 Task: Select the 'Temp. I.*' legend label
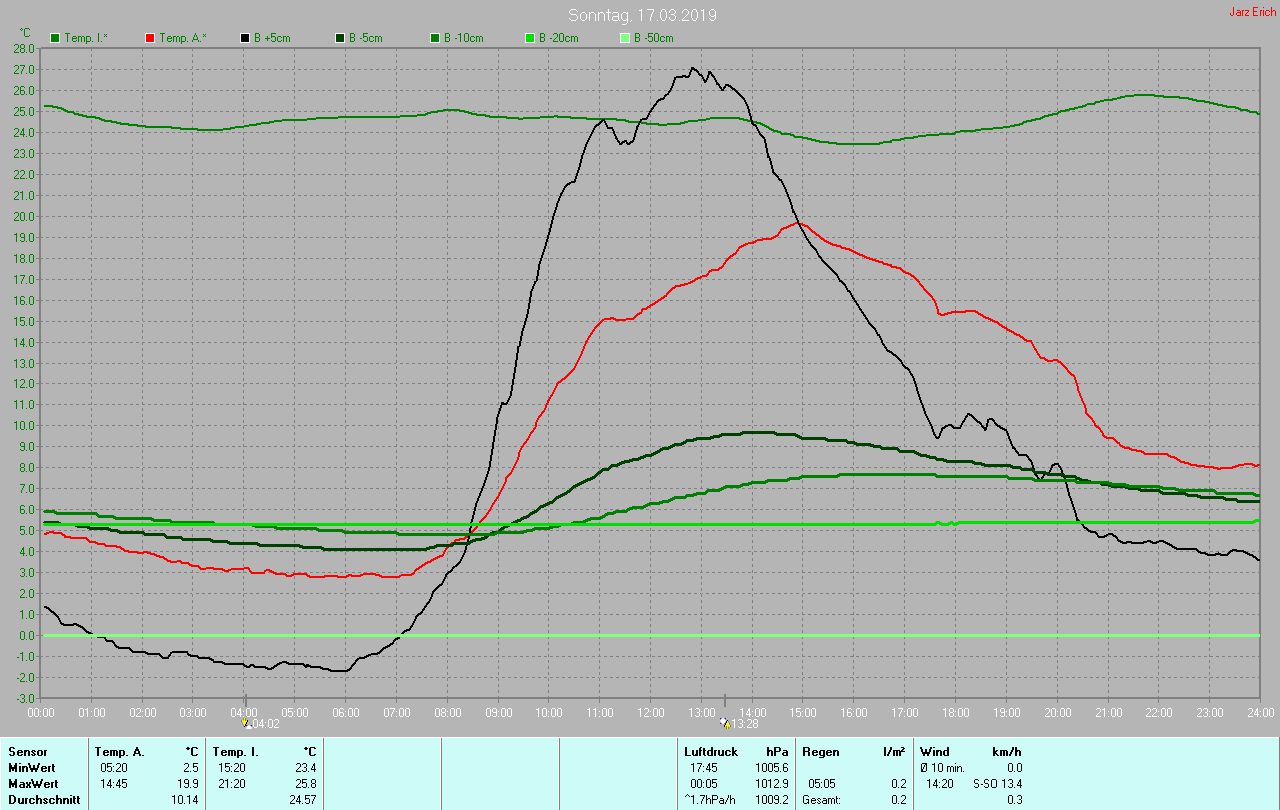86,38
